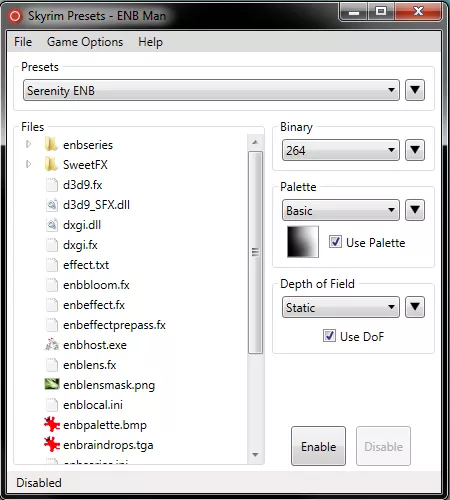Maximize the ENB Man window
The width and height of the screenshot is (450, 500).
[x=381, y=12]
